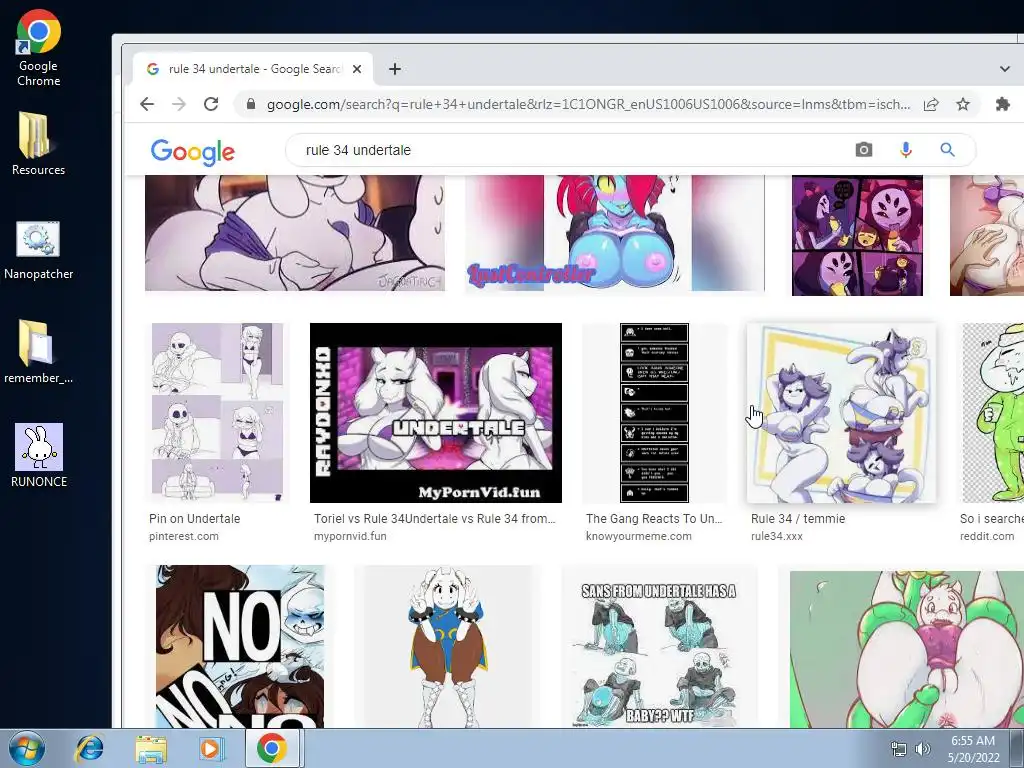
Task: Switch to Chrome in the taskbar
Action: click(x=272, y=748)
